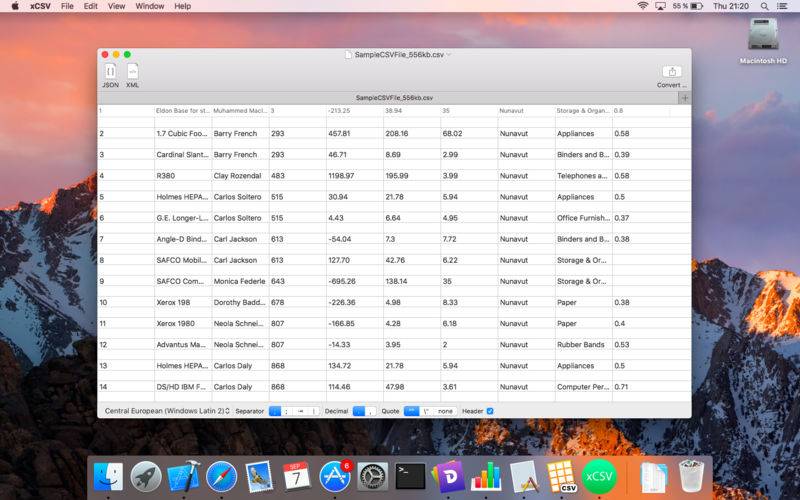Select comma separator segment
Screen dimensions: 800x500
pyautogui.click(x=275, y=411)
